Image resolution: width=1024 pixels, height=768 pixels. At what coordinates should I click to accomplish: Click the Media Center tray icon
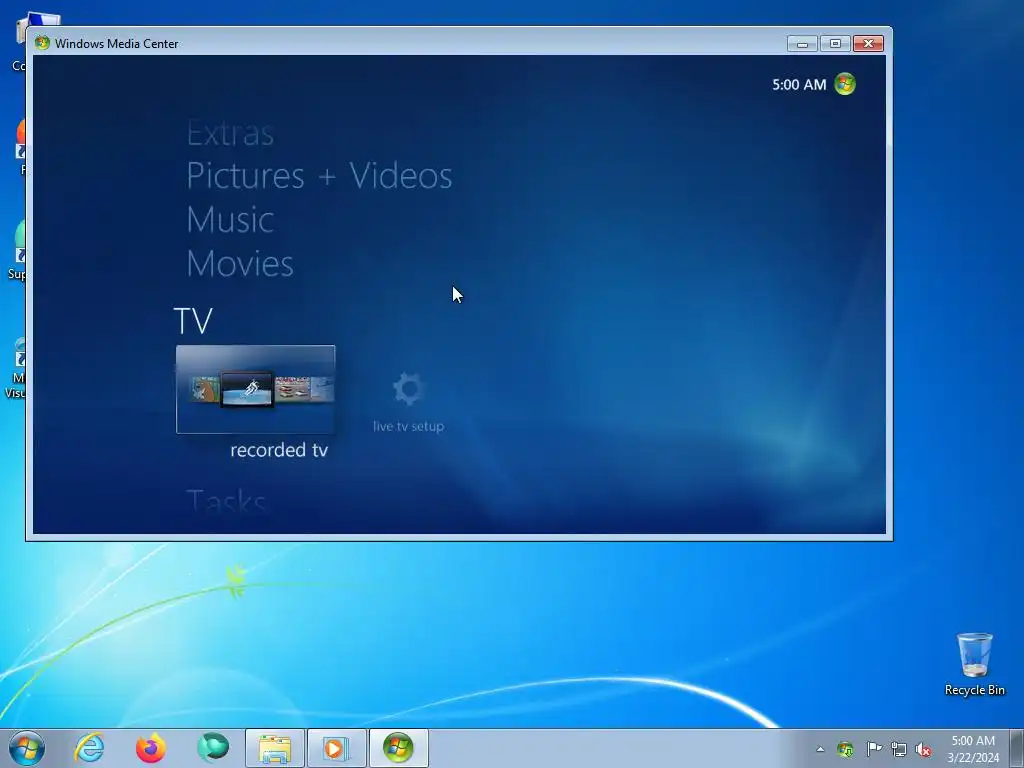tap(846, 749)
